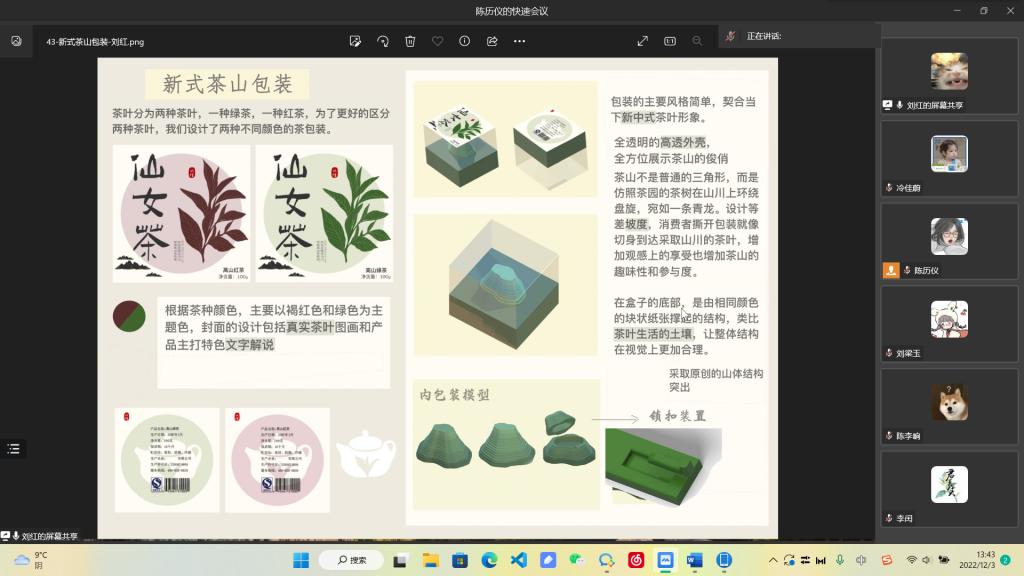Delete the picture with the trash icon
The width and height of the screenshot is (1024, 576).
[x=410, y=41]
